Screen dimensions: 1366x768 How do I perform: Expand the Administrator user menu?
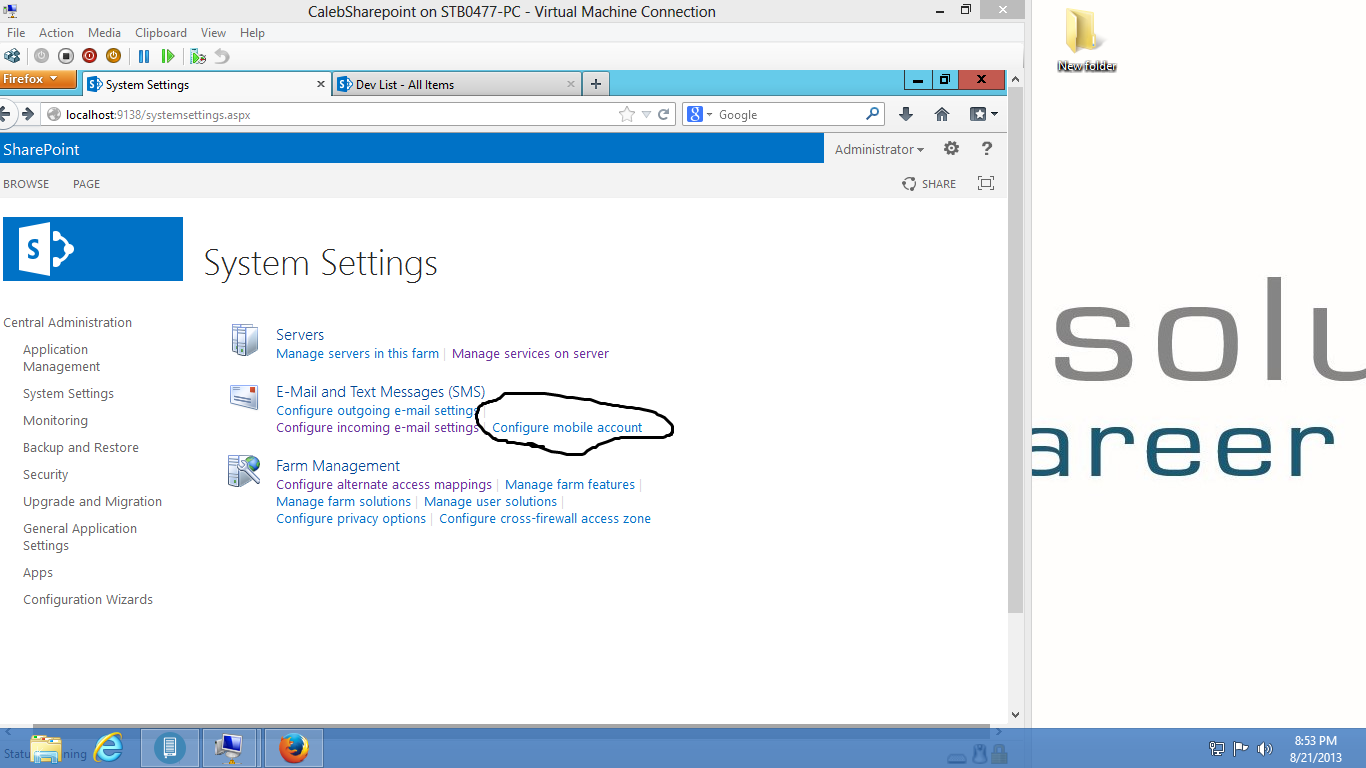pyautogui.click(x=879, y=149)
